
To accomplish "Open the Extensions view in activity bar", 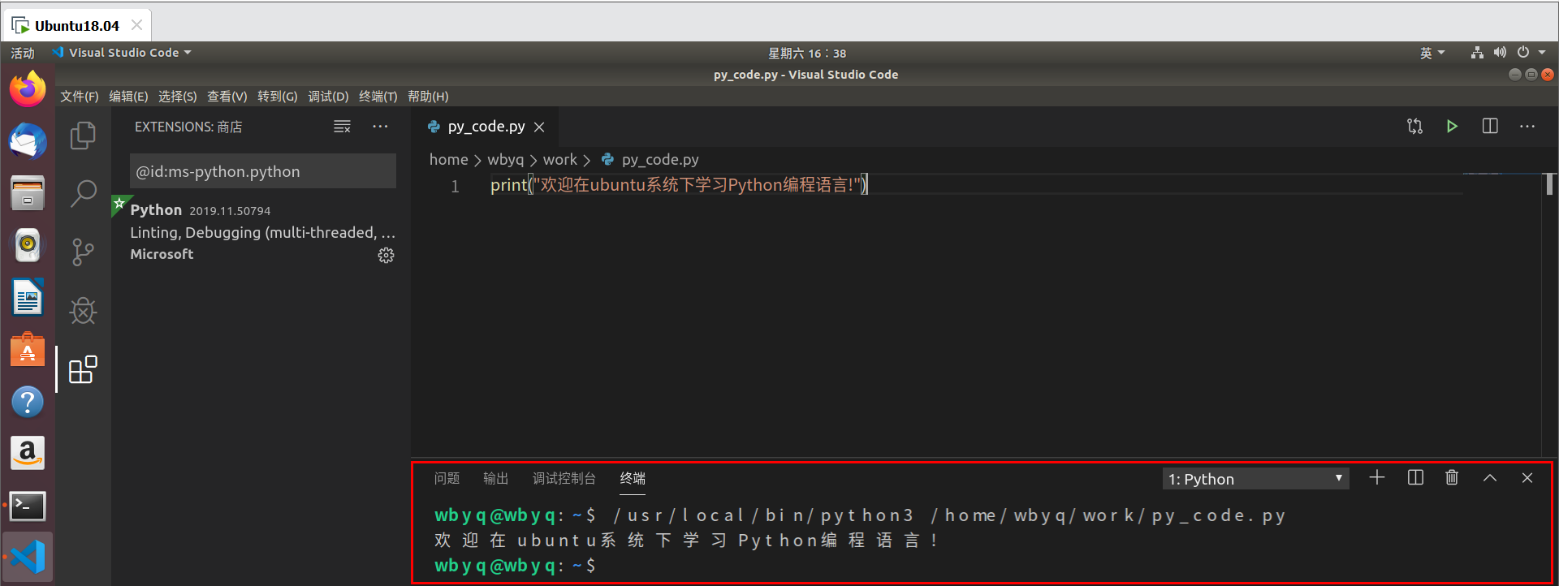I will (x=83, y=370).
